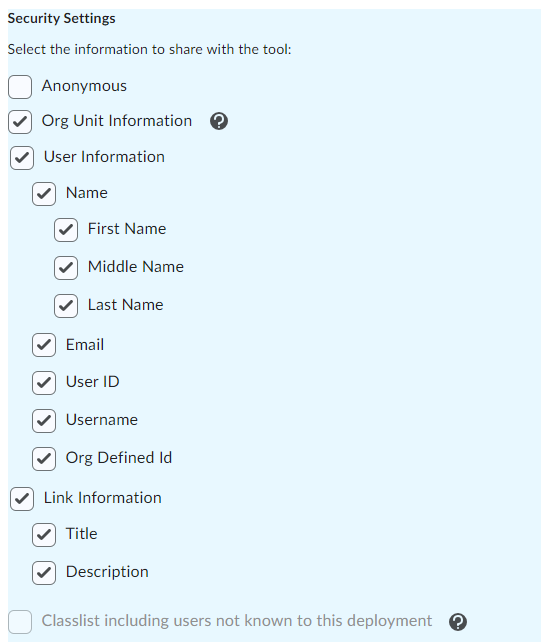Uncheck the Name checkbox
This screenshot has width=541, height=642.
coord(44,194)
